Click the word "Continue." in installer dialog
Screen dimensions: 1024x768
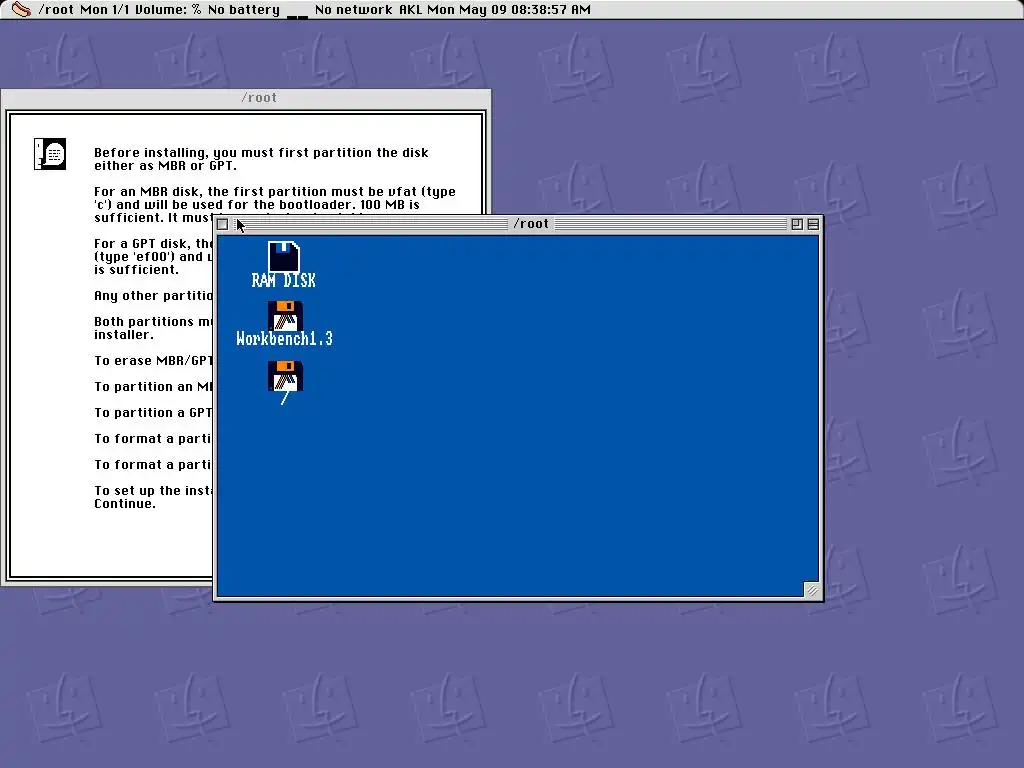[125, 504]
